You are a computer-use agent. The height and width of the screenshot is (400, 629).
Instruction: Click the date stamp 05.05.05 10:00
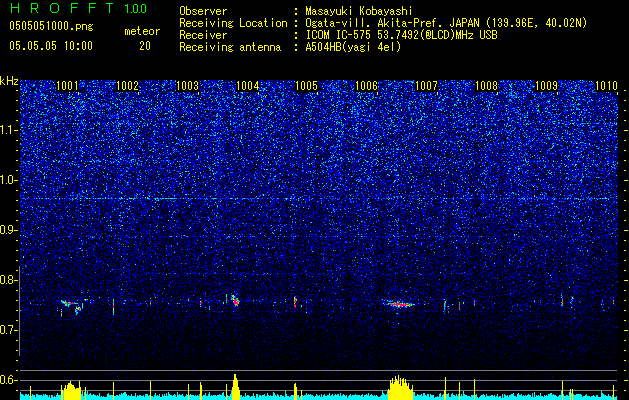point(51,46)
